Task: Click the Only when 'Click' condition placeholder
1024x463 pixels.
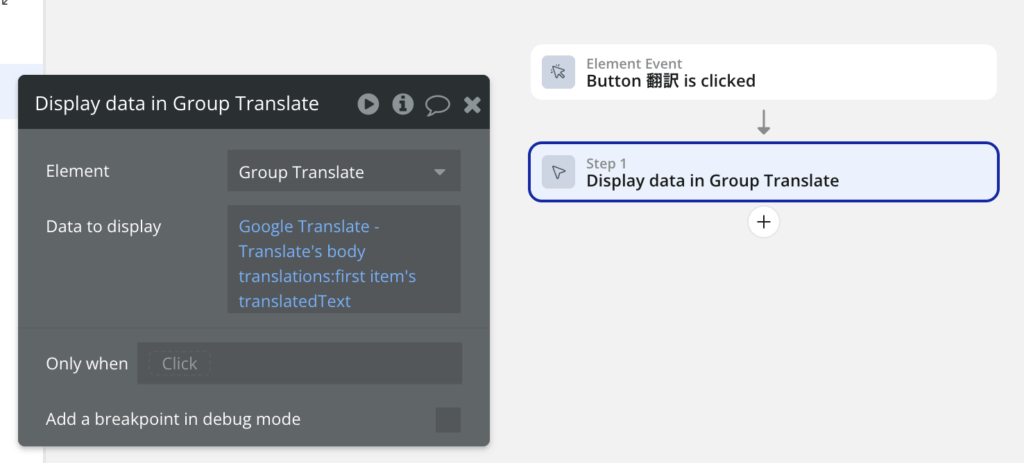Action: tap(180, 364)
